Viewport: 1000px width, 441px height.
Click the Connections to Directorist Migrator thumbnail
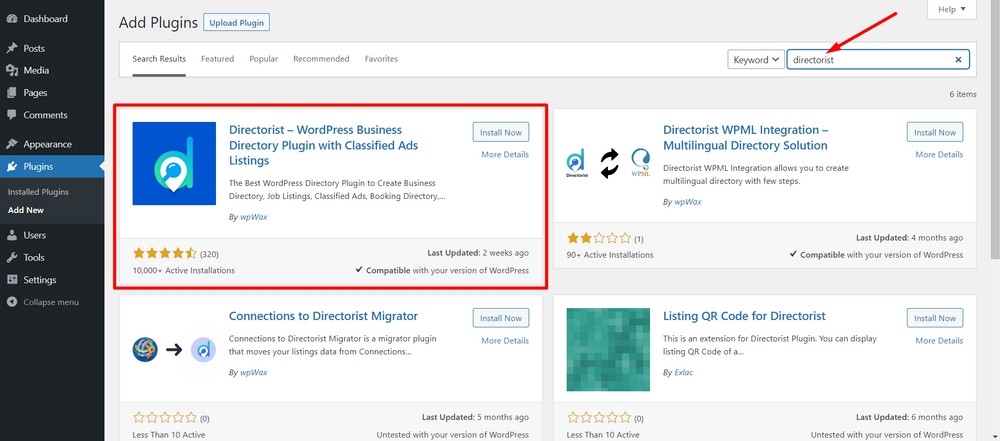coord(174,350)
